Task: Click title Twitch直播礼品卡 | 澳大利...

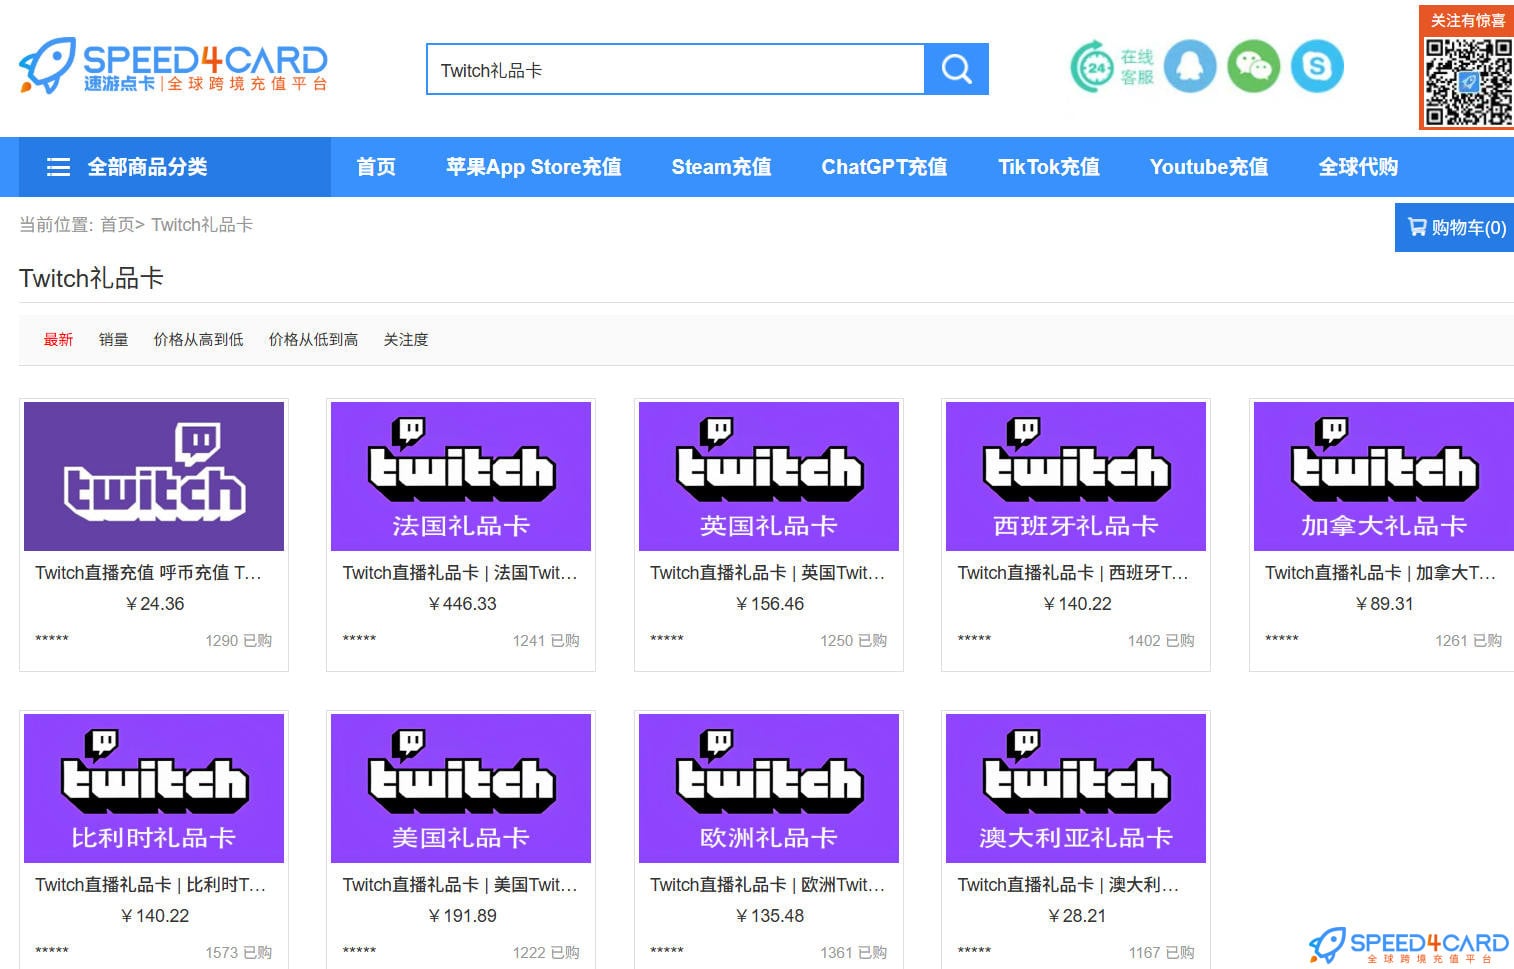Action: pos(1069,885)
